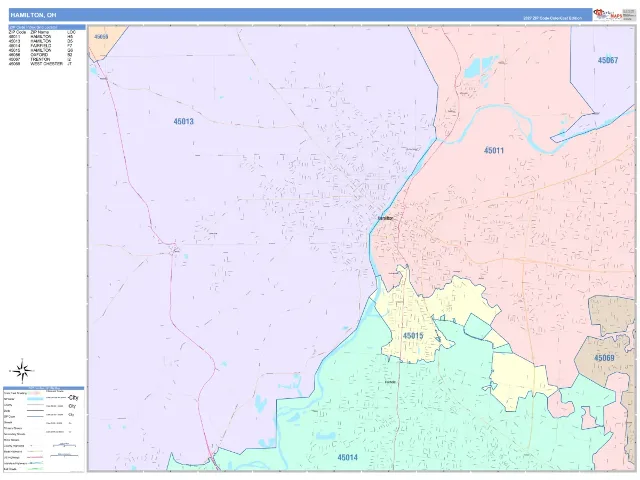The height and width of the screenshot is (480, 640).
Task: Click the publisher logo in the title bar
Action: click(x=609, y=14)
